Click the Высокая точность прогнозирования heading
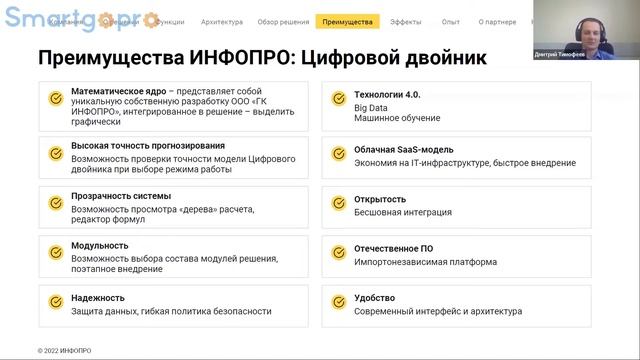The height and width of the screenshot is (360, 640). tap(148, 146)
